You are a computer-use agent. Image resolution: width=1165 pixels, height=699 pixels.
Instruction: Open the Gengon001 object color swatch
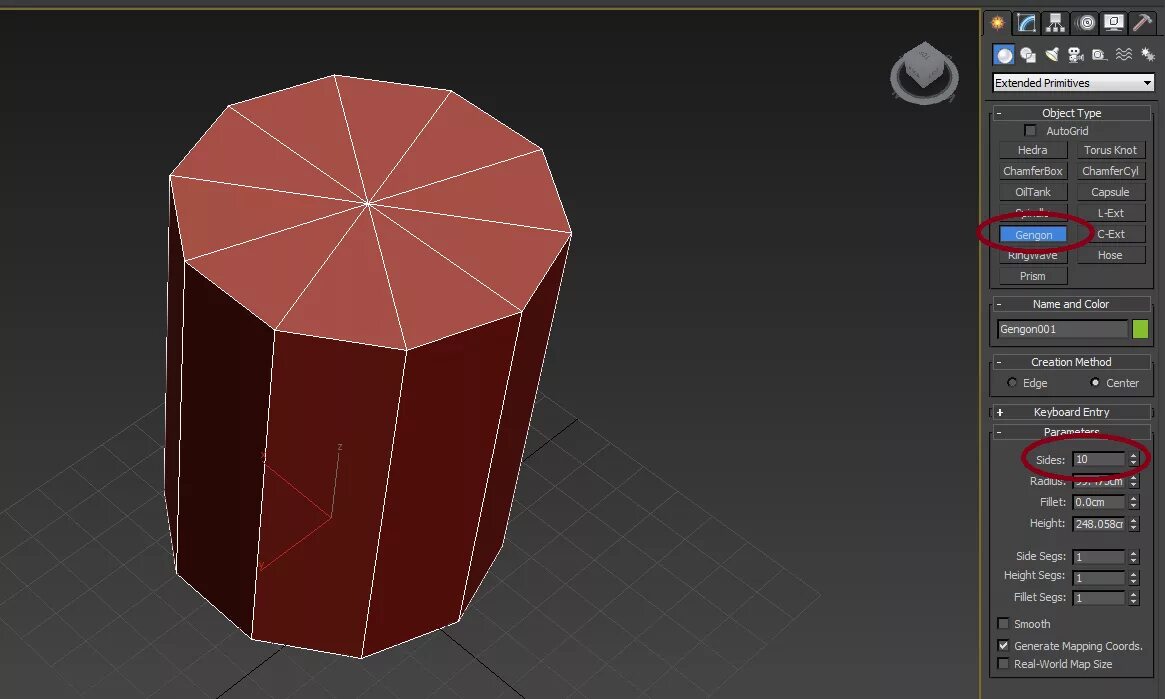(1142, 328)
